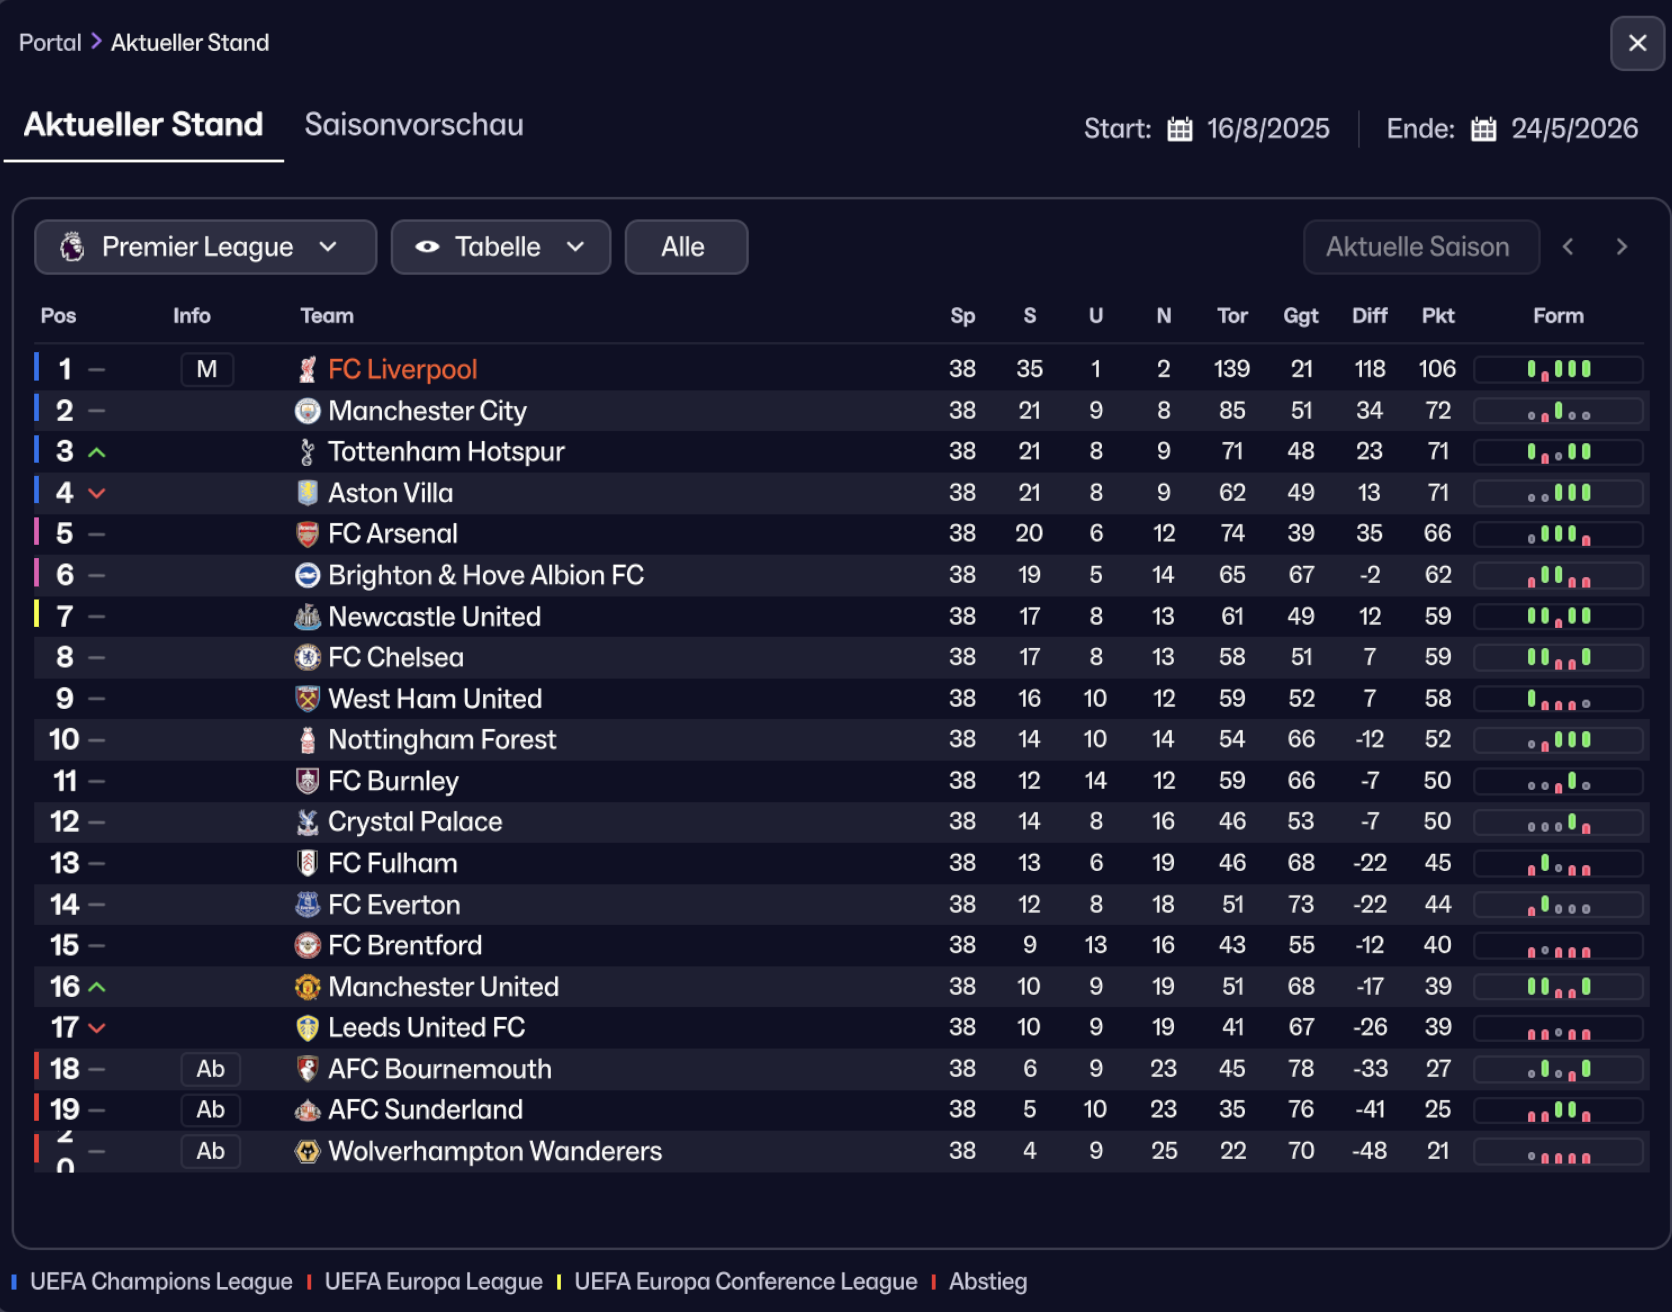Click the FC Chelsea club crest
This screenshot has height=1312, width=1672.
pyautogui.click(x=308, y=658)
